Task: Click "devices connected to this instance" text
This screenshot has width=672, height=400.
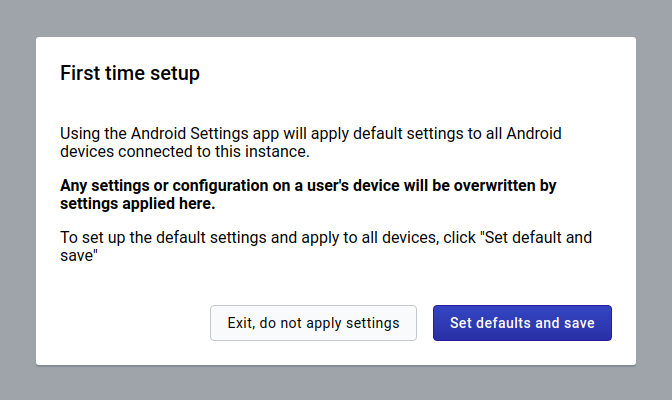Action: pos(185,151)
